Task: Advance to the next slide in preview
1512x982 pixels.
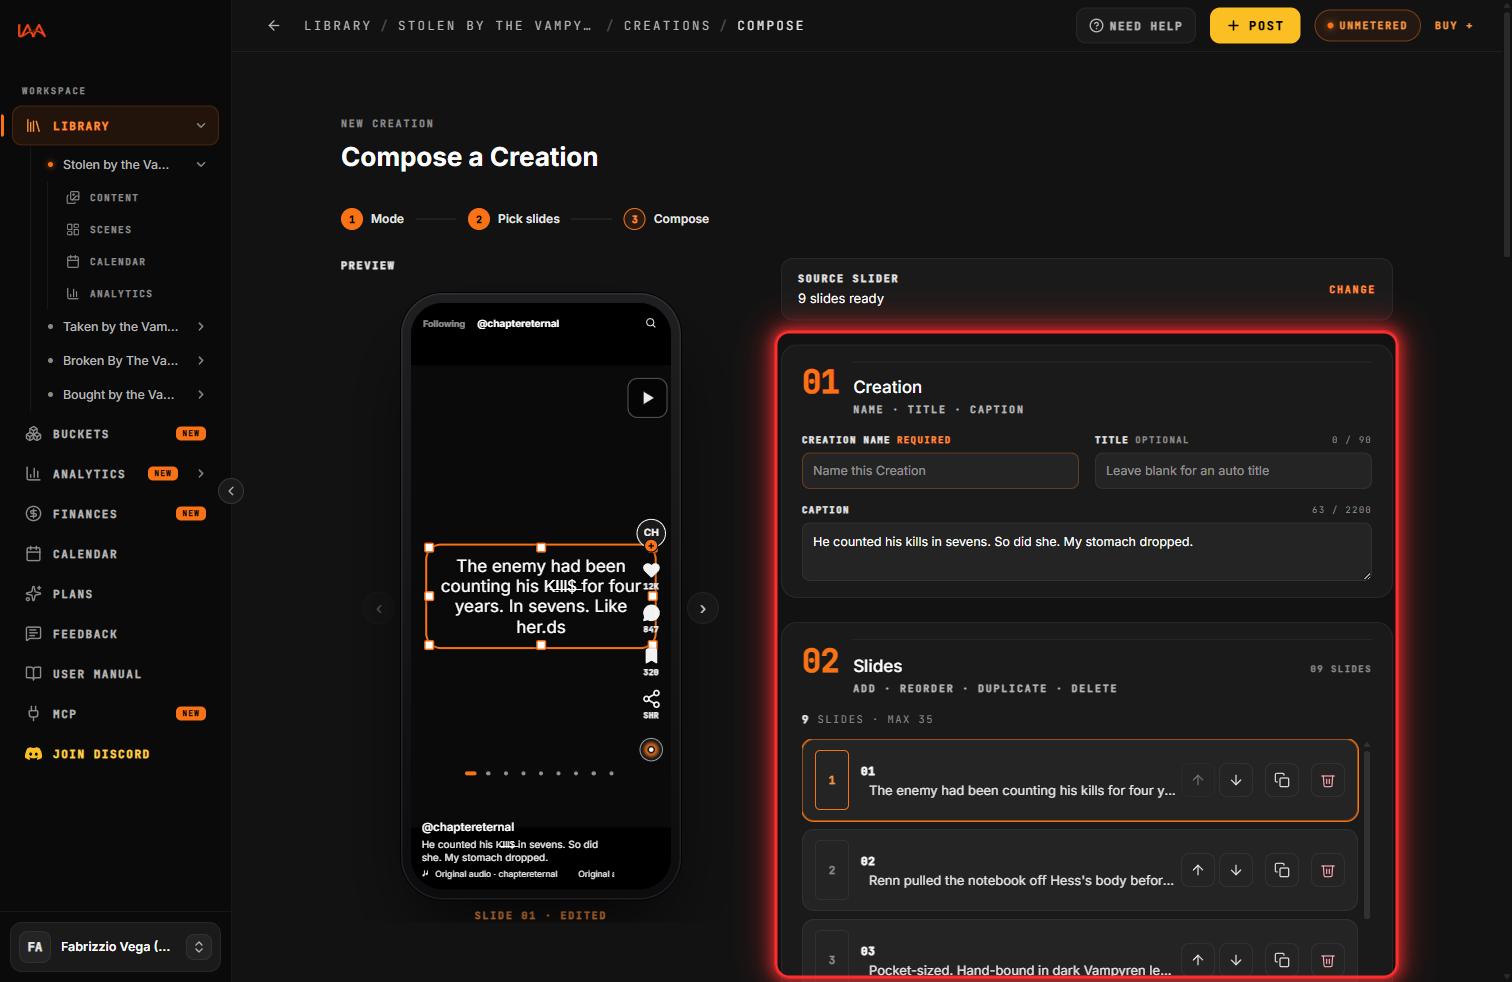Action: 703,609
